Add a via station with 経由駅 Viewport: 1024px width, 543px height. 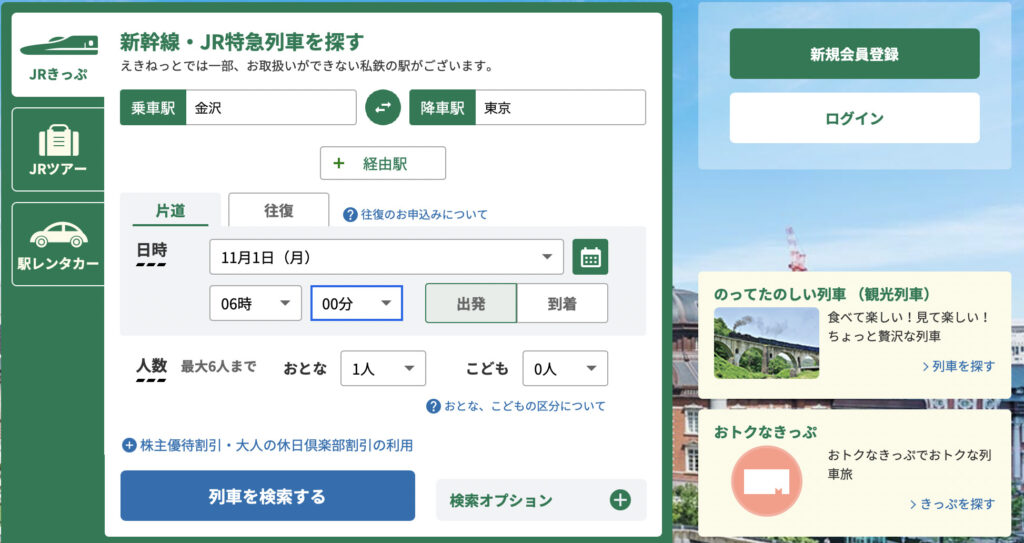coord(383,163)
